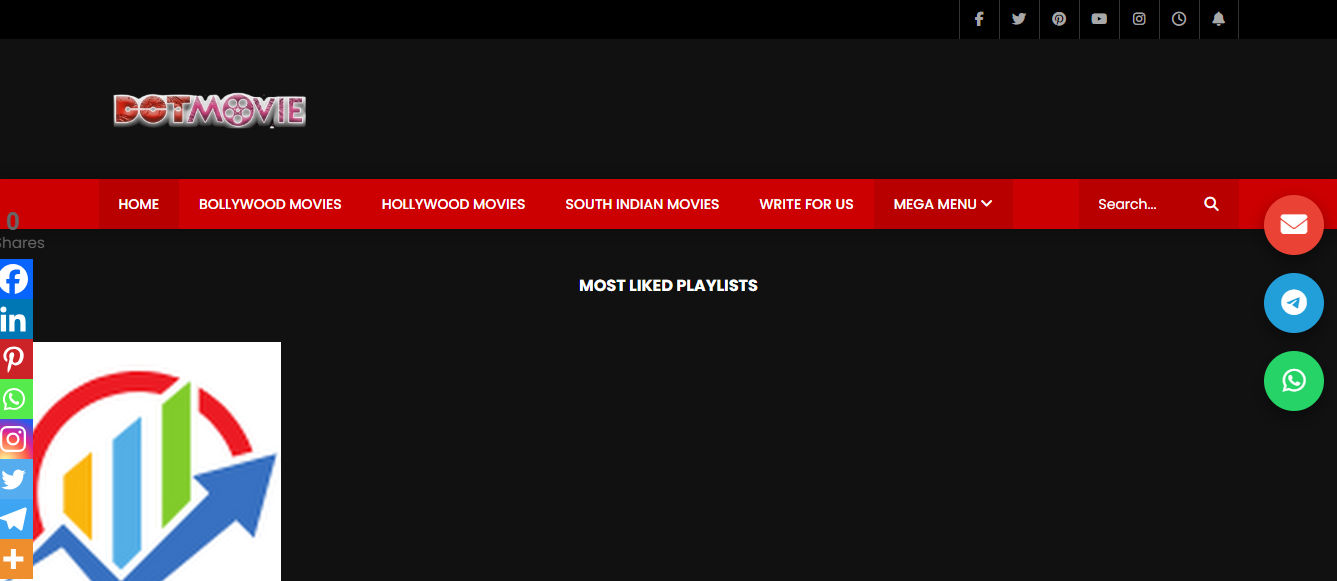Open the growth chart playlist thumbnail

coord(157,461)
